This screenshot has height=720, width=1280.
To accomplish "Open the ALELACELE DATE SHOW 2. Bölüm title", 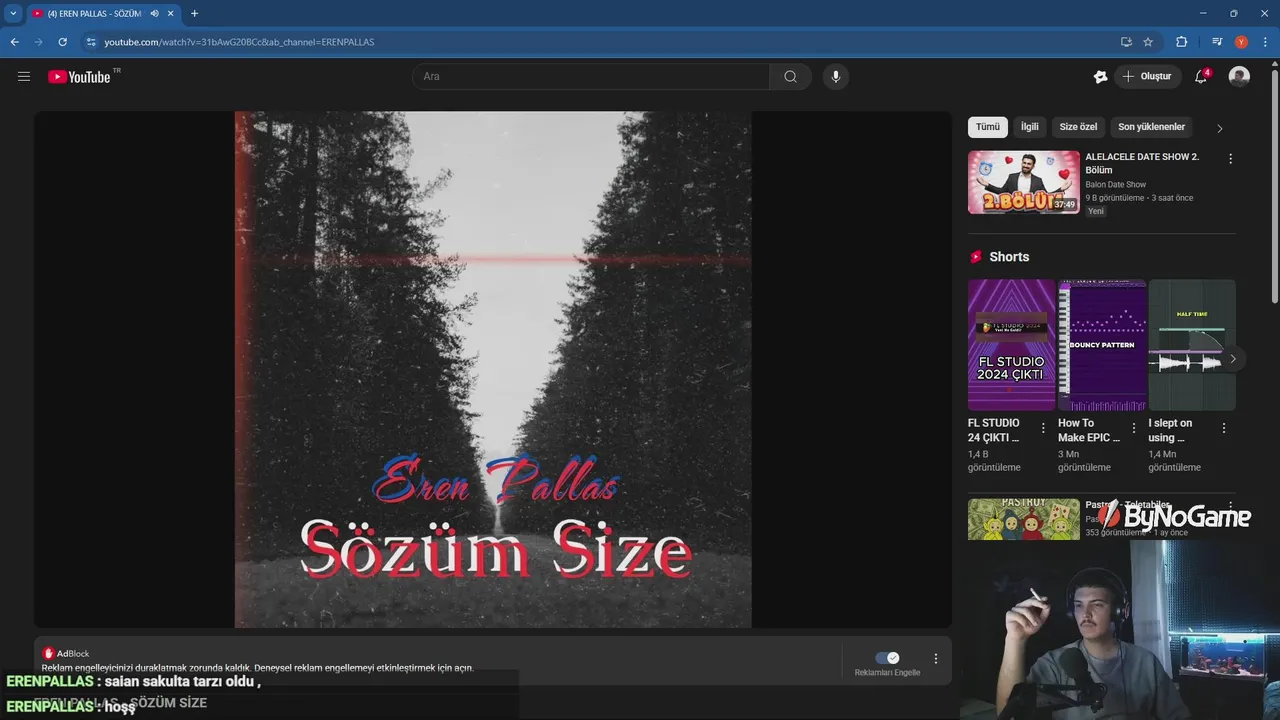I will (1142, 163).
